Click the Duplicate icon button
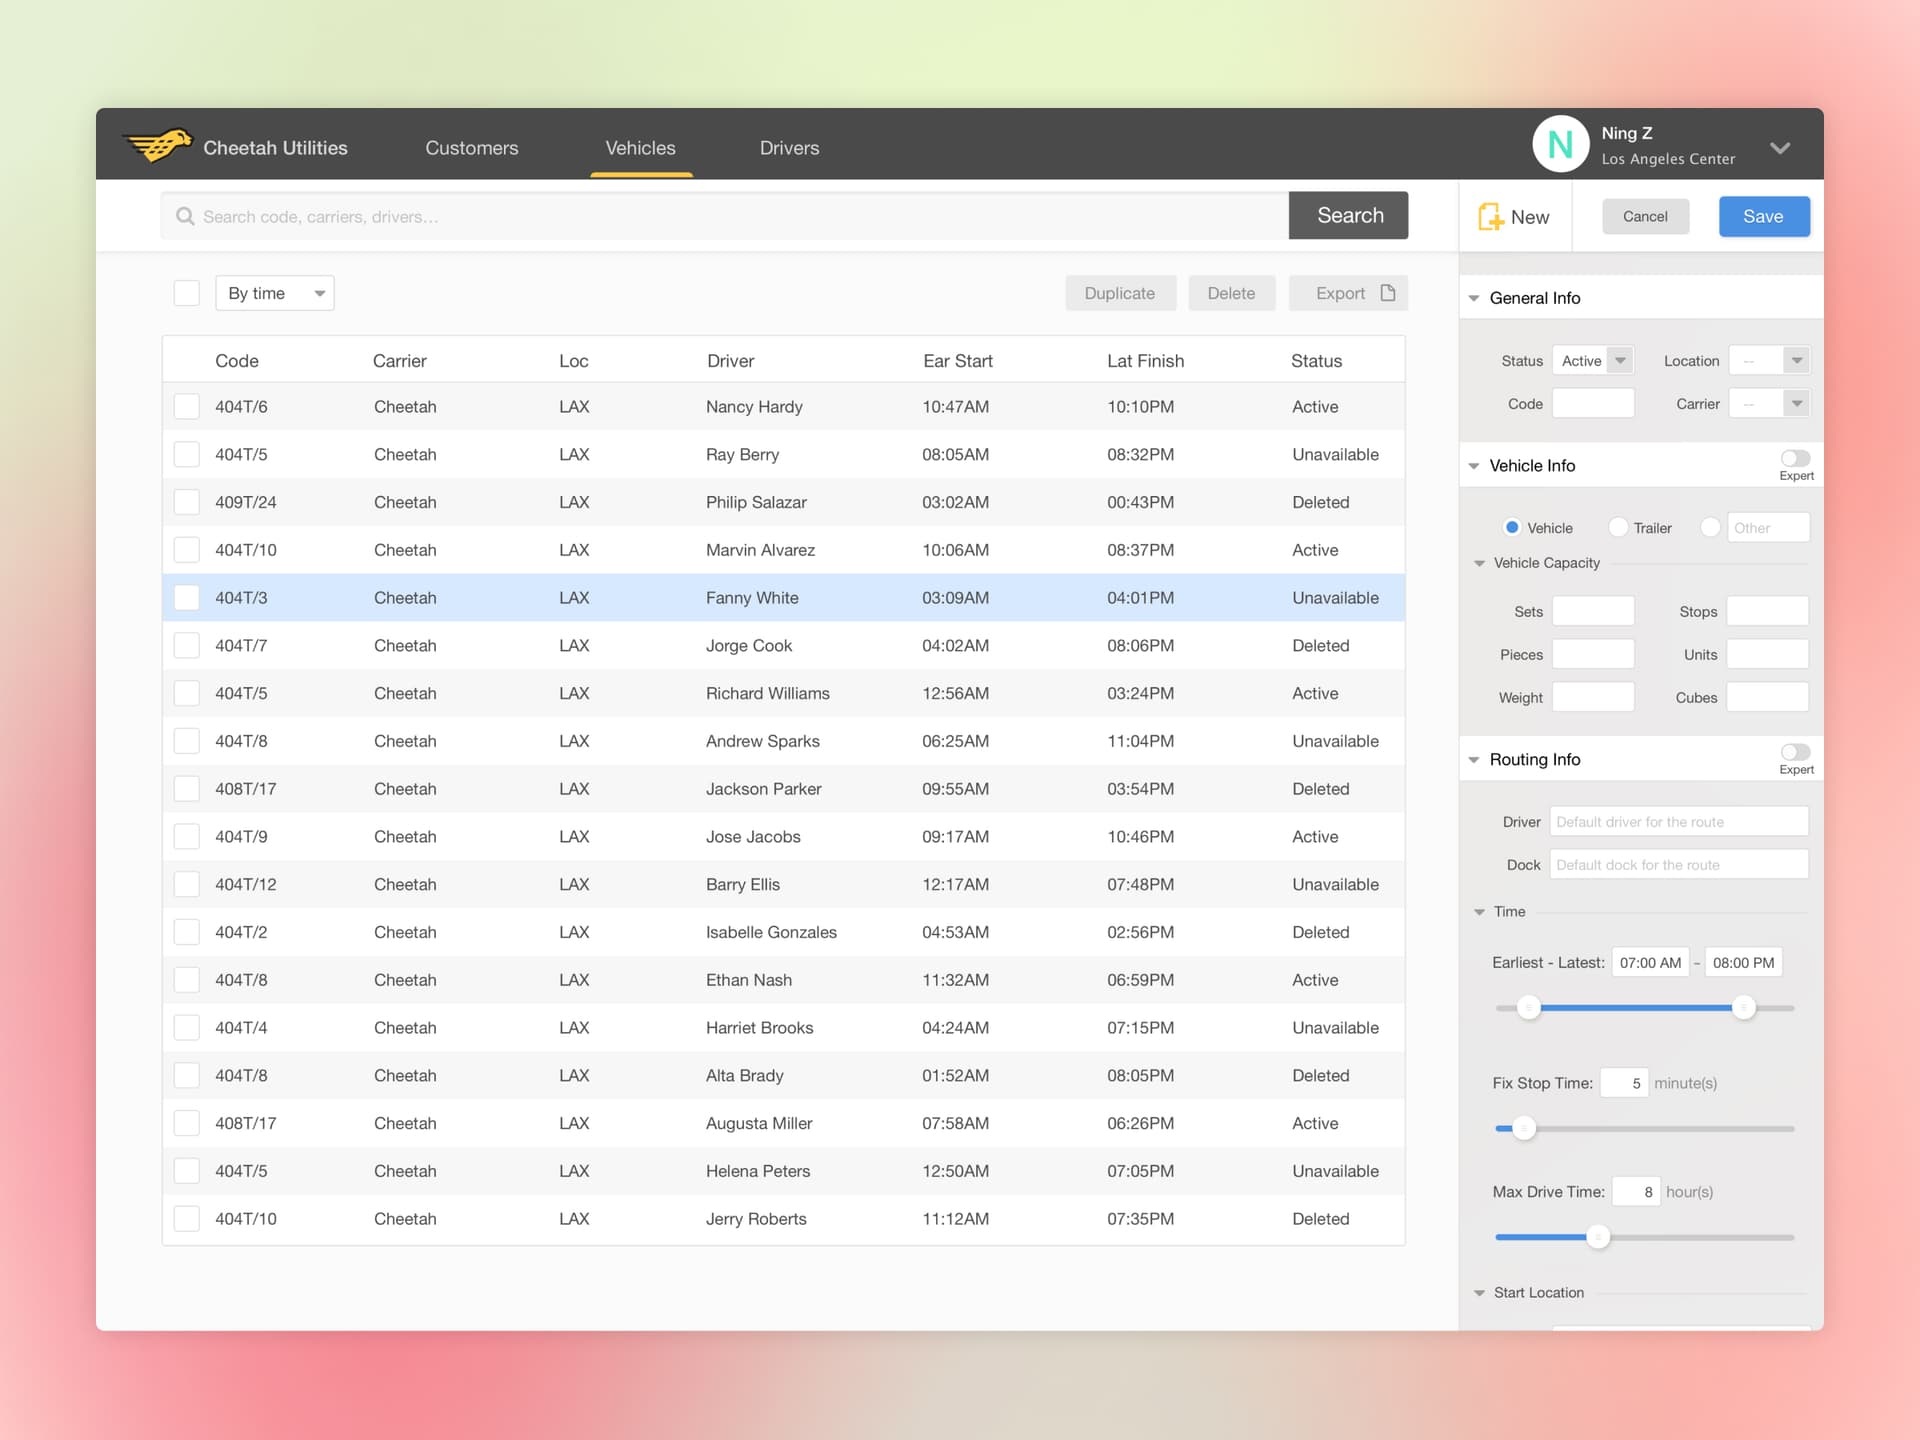Screen dimensions: 1920x1440 point(1119,292)
